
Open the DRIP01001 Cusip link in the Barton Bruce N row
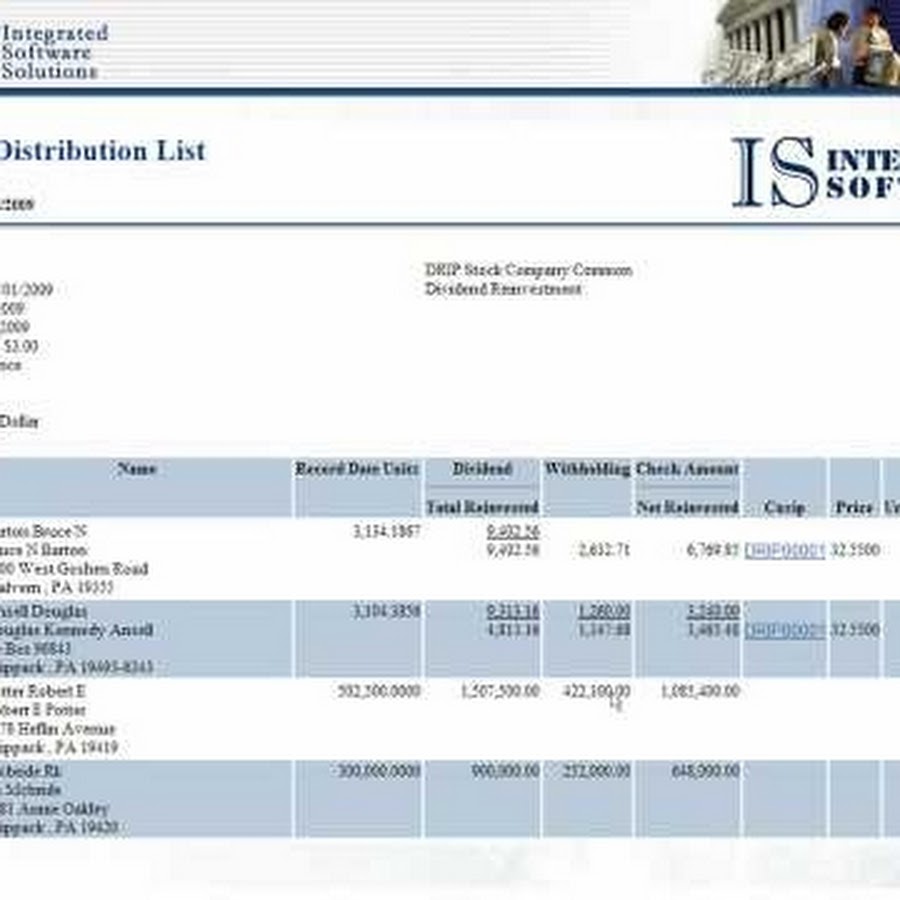[784, 550]
